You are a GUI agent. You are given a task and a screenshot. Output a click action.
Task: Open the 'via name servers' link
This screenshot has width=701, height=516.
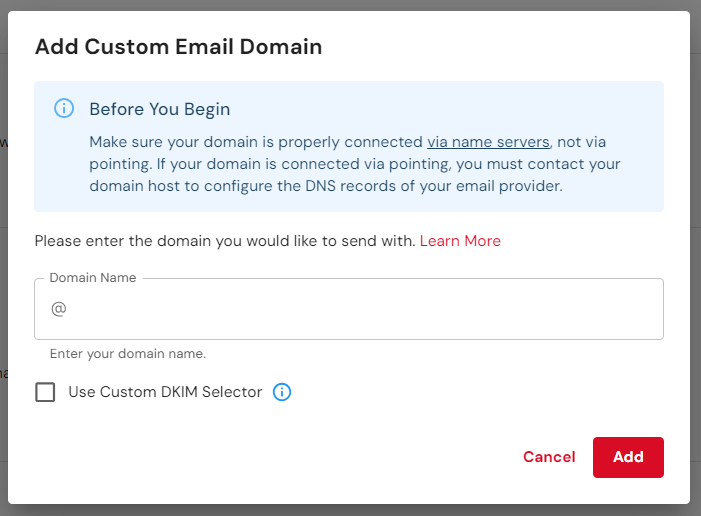(x=488, y=142)
